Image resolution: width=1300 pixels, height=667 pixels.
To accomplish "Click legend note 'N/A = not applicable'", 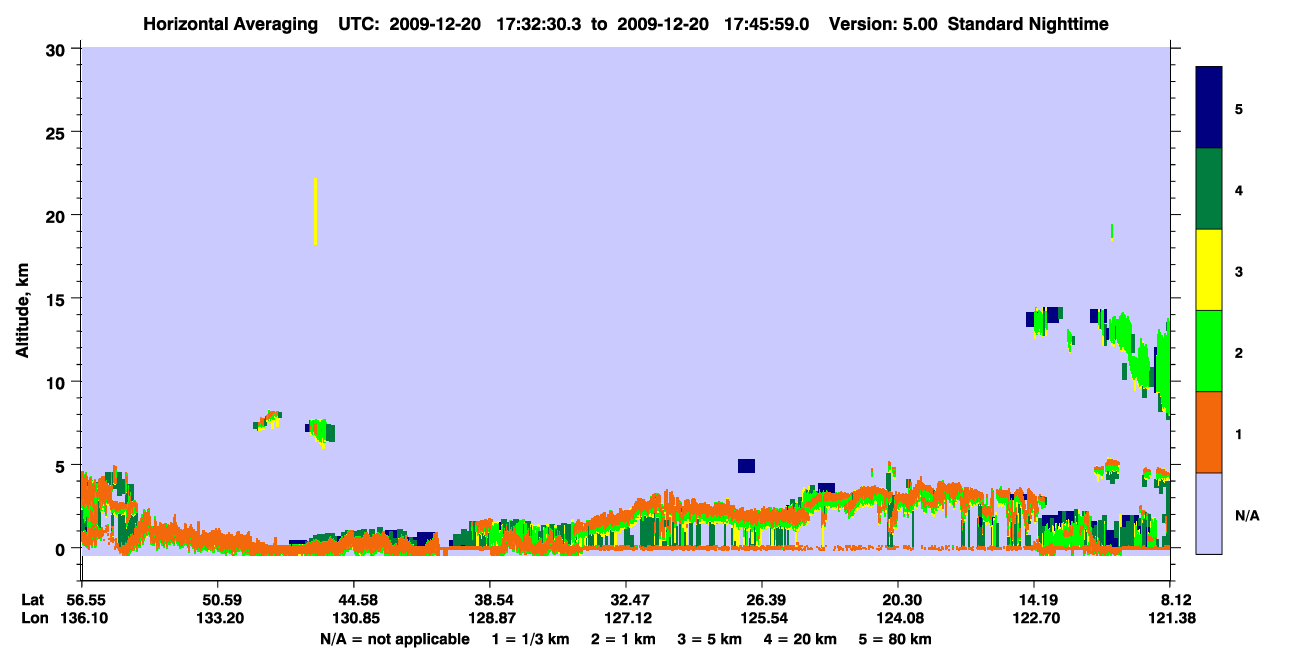I will [x=394, y=639].
